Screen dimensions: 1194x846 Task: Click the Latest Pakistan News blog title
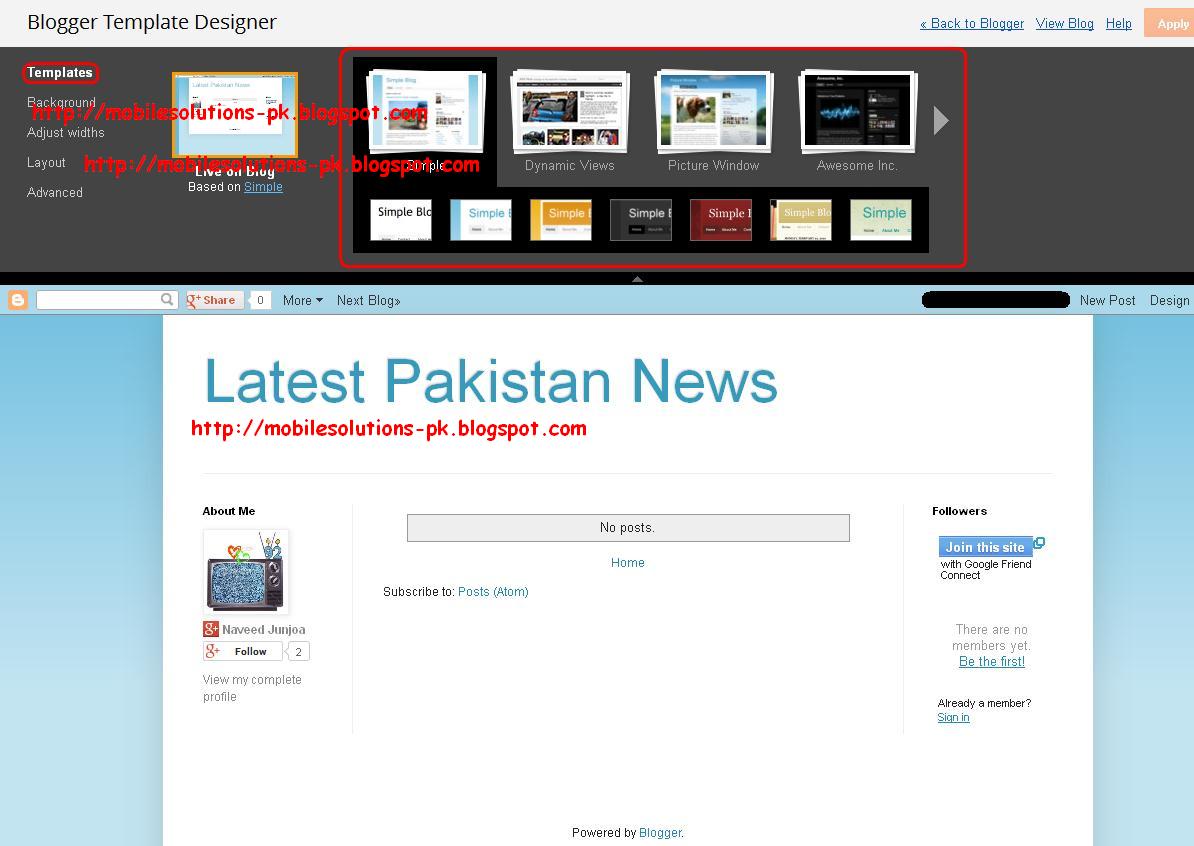click(x=491, y=381)
